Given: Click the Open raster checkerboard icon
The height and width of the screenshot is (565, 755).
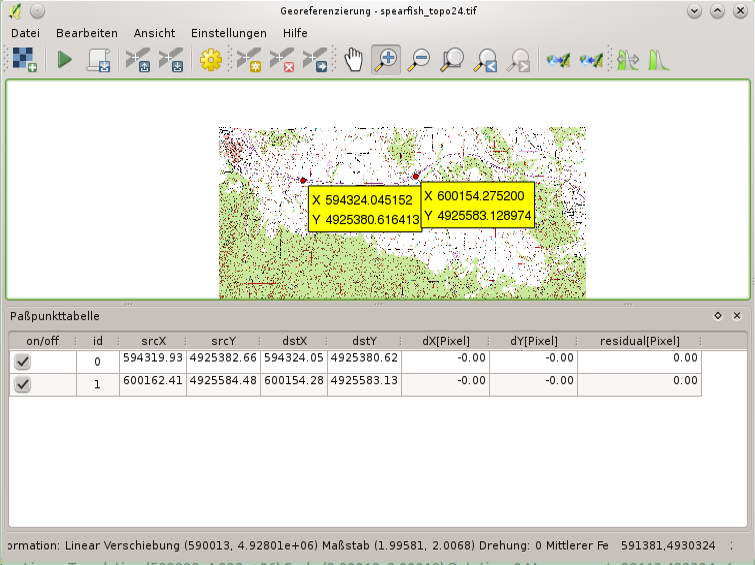Looking at the screenshot, I should coord(24,60).
